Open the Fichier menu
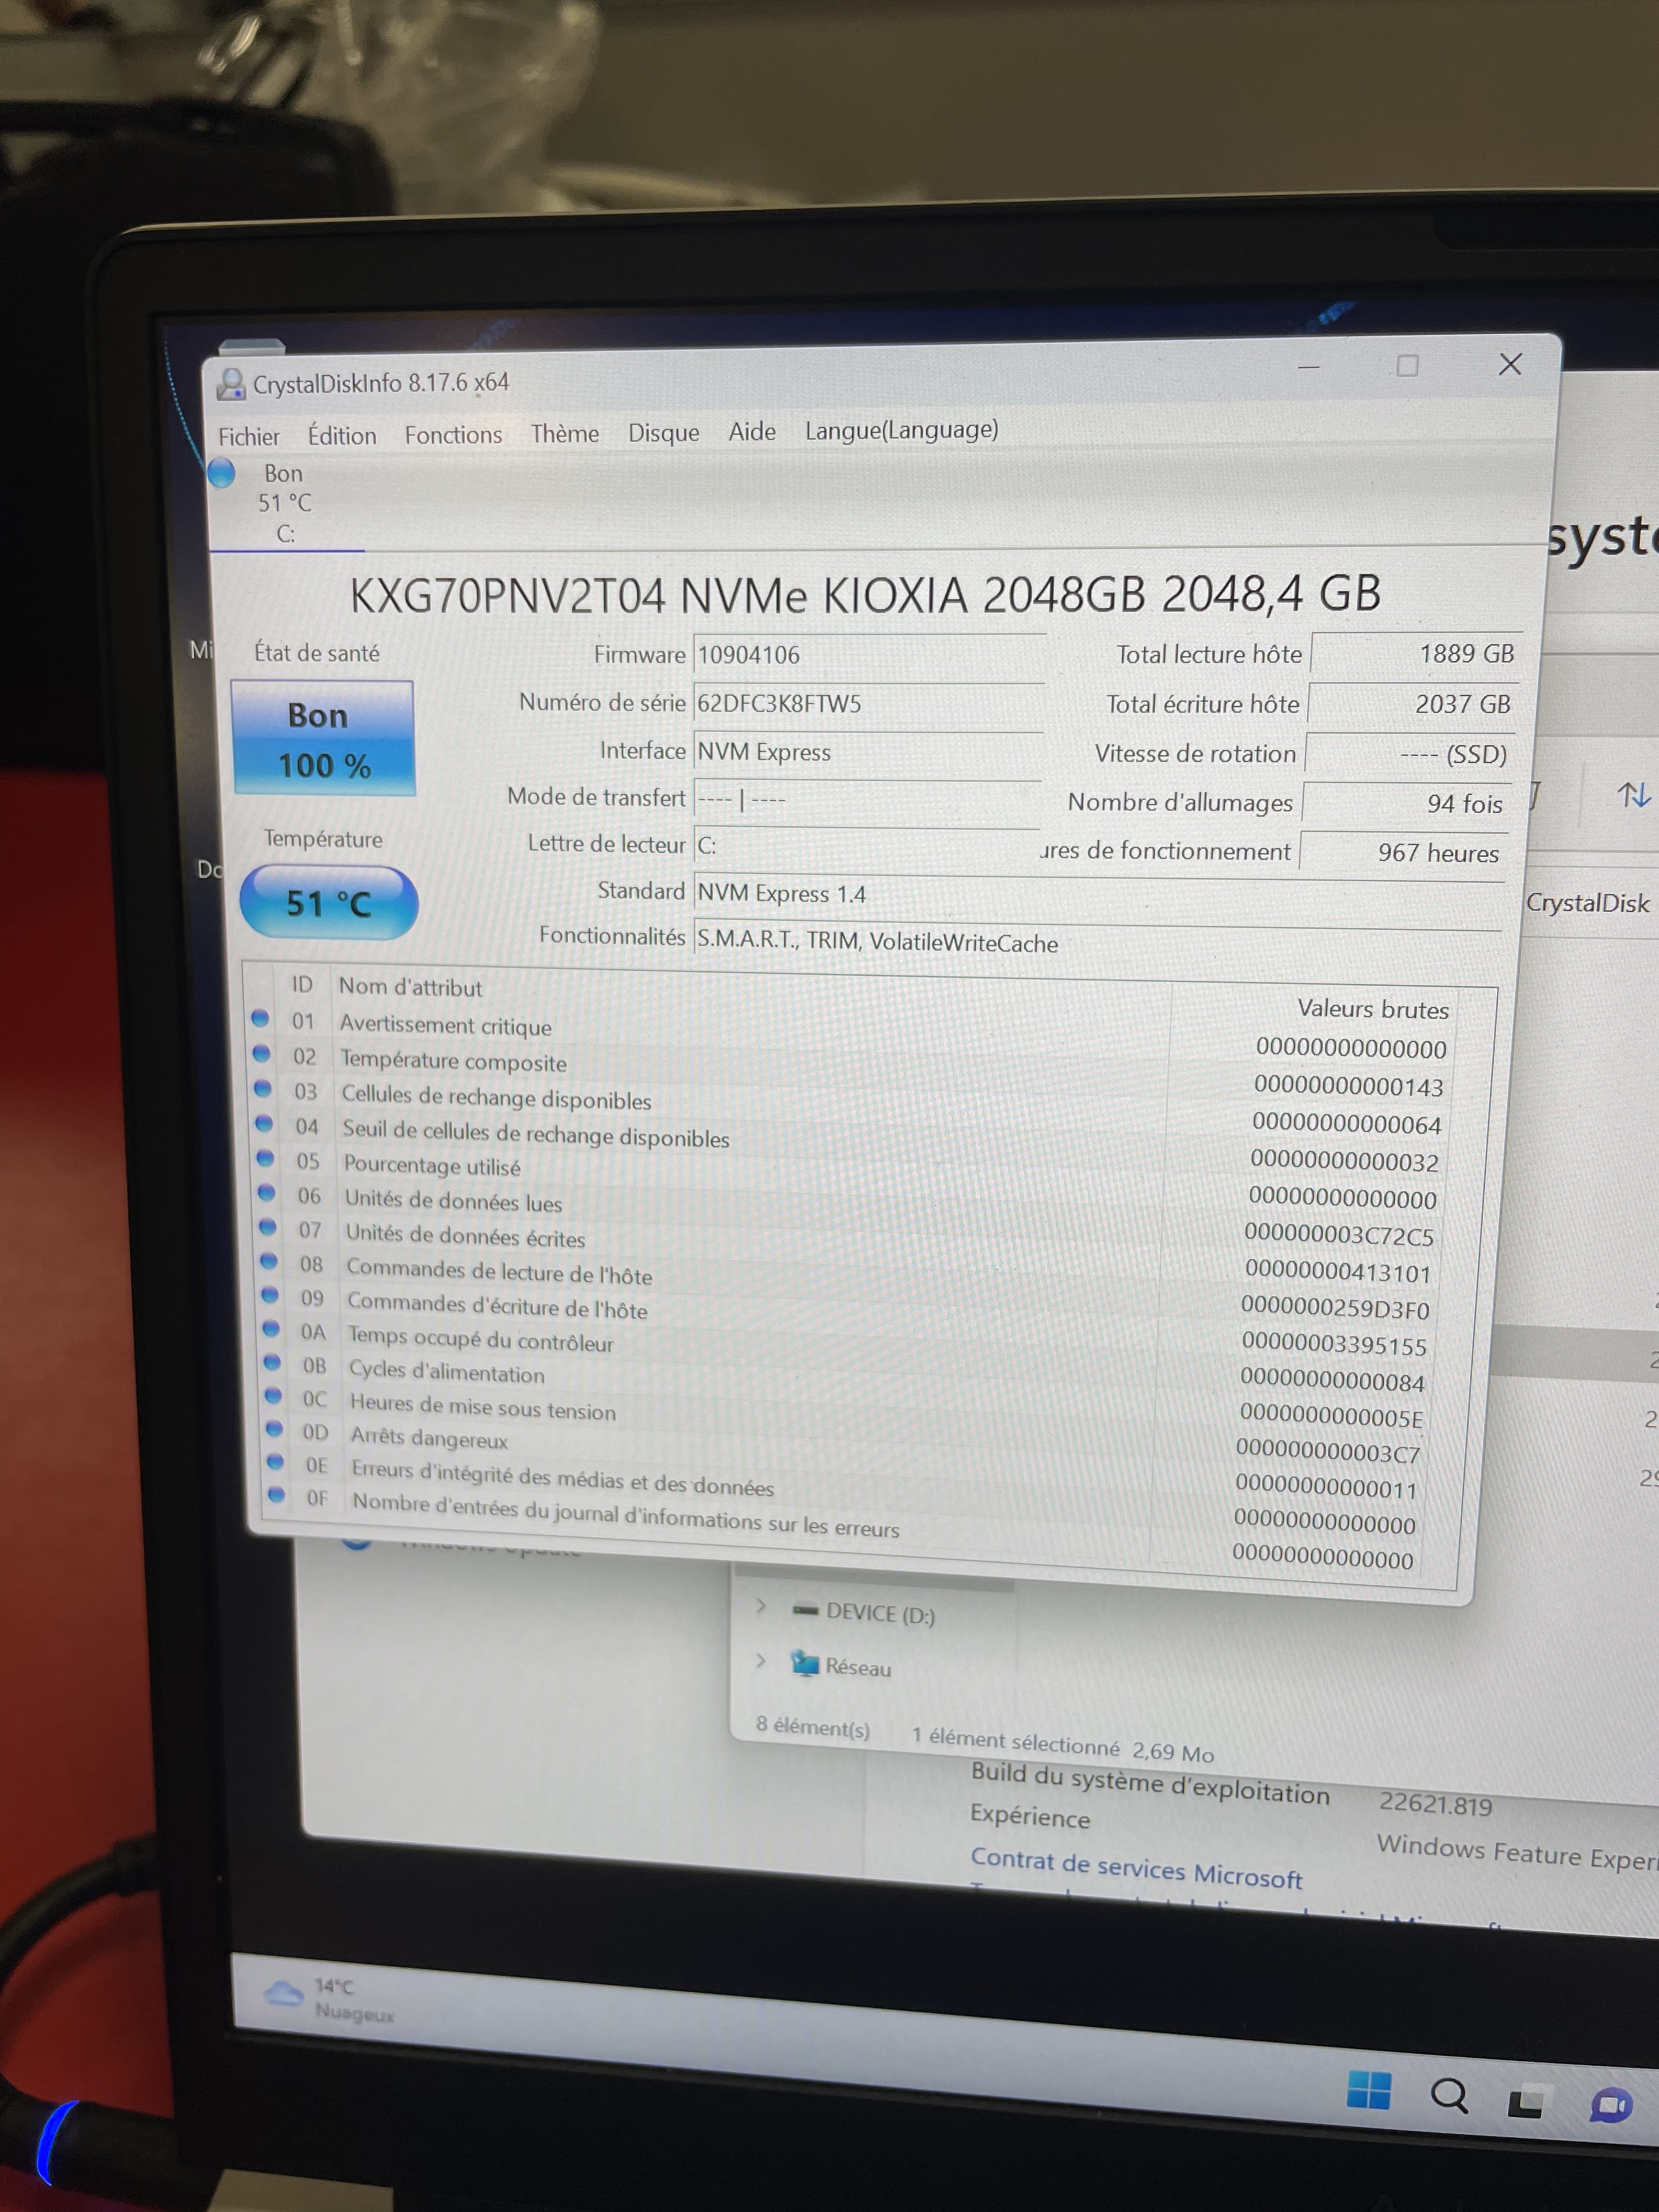Screen dimensions: 1659x2212 coord(249,437)
